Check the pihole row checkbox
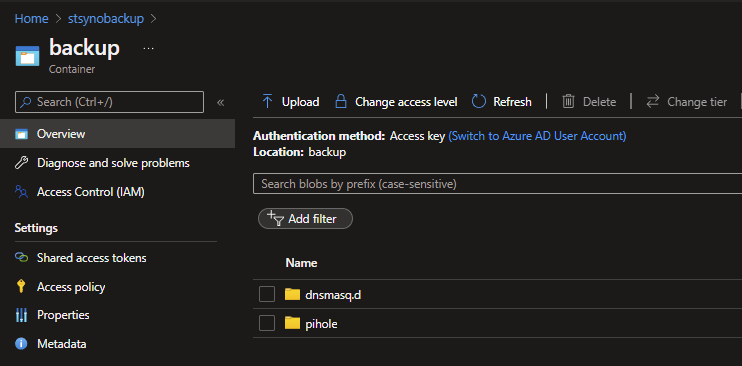This screenshot has height=366, width=742. pyautogui.click(x=267, y=324)
